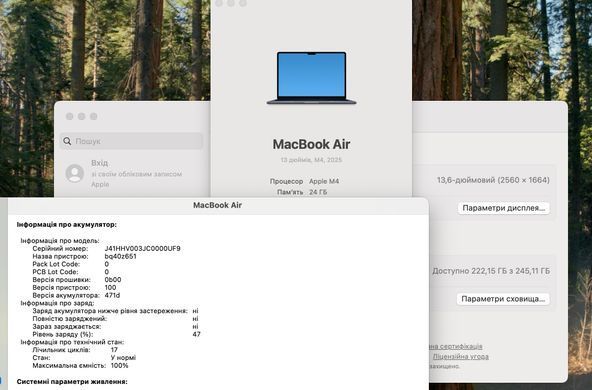The height and width of the screenshot is (390, 592).
Task: Click the Лічильник циклів value 17
Action: pyautogui.click(x=114, y=350)
